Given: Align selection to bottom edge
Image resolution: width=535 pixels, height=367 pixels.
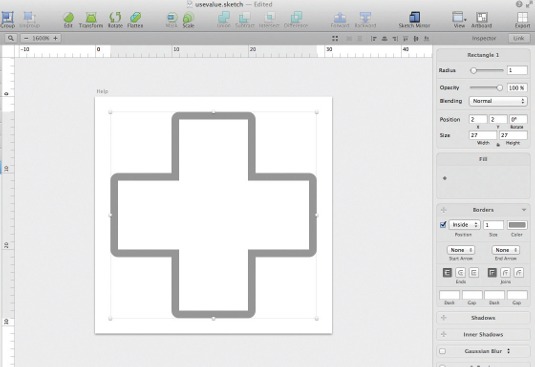Looking at the screenshot, I should 426,39.
